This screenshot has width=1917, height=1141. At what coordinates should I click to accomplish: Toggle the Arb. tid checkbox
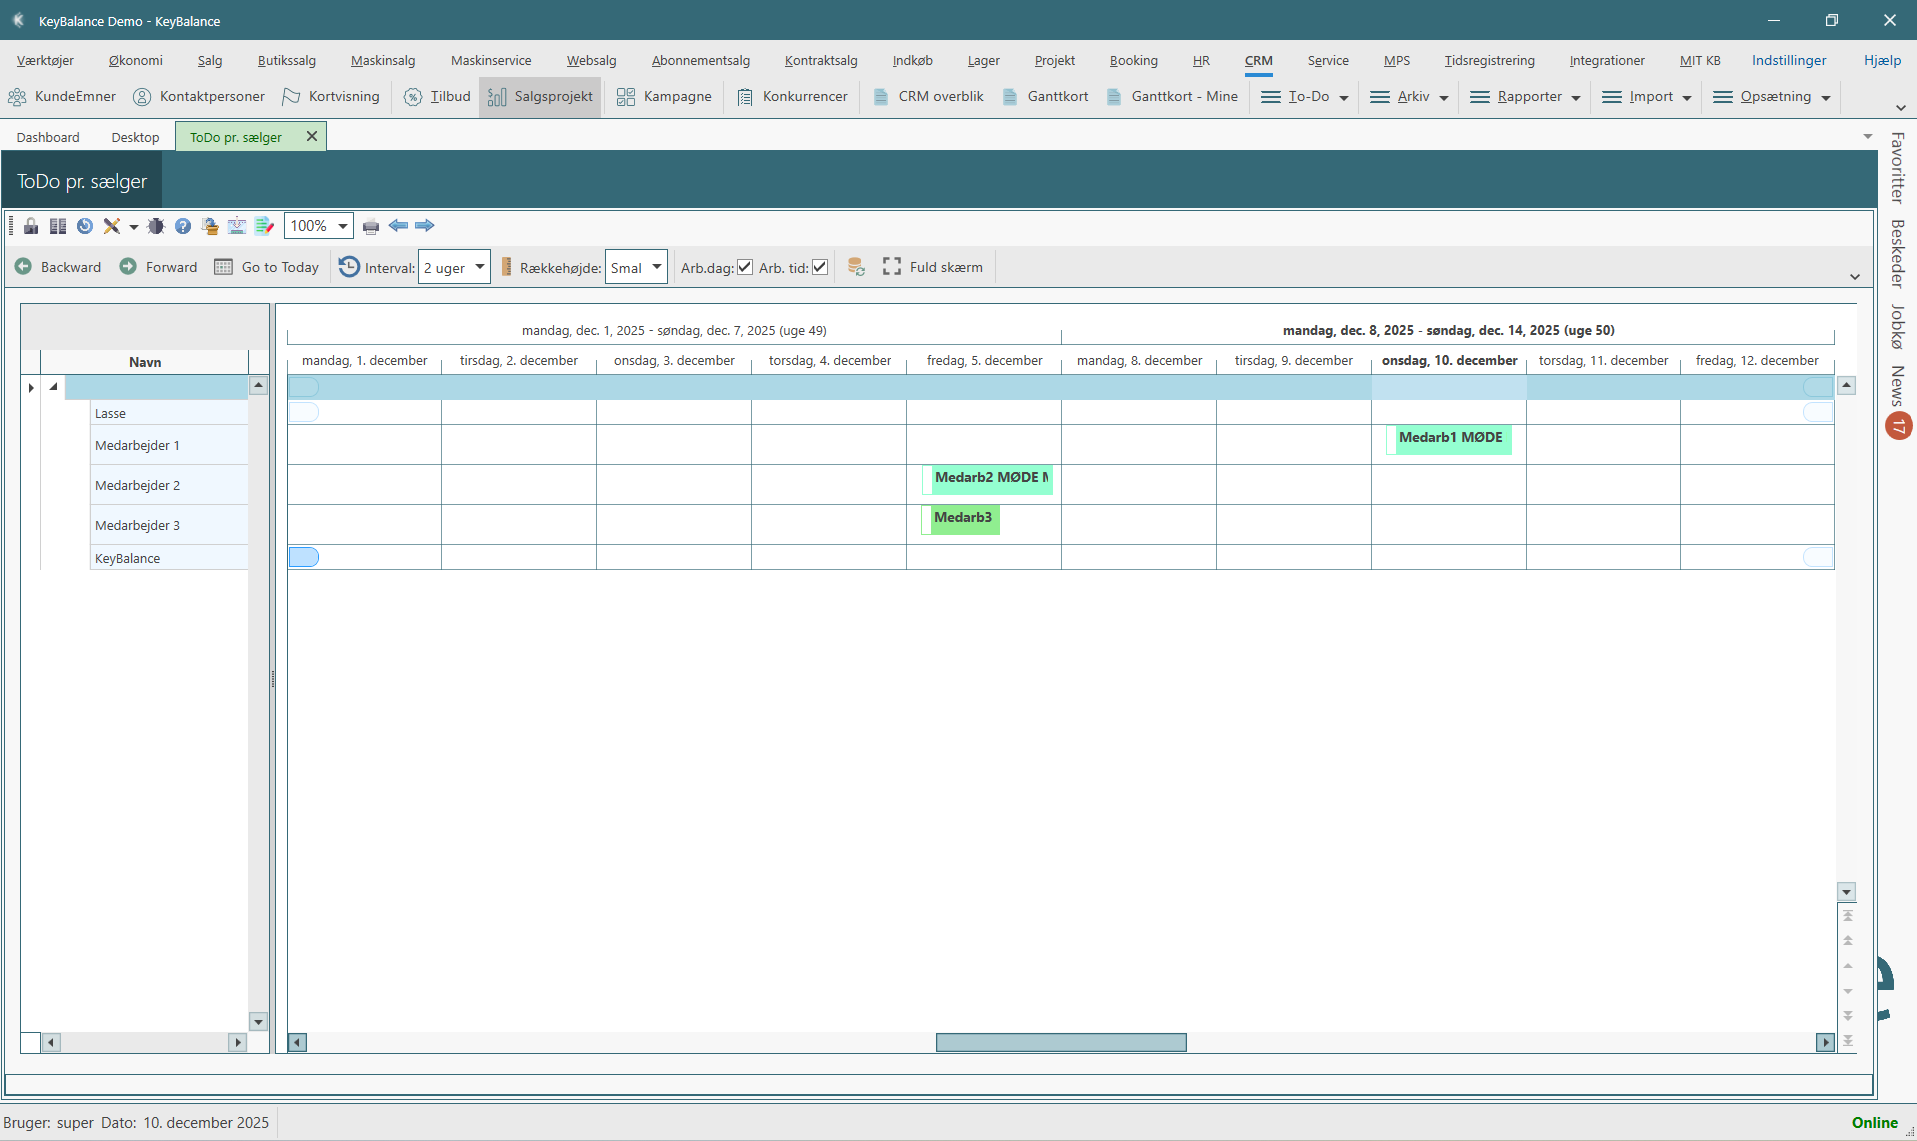[x=820, y=267]
